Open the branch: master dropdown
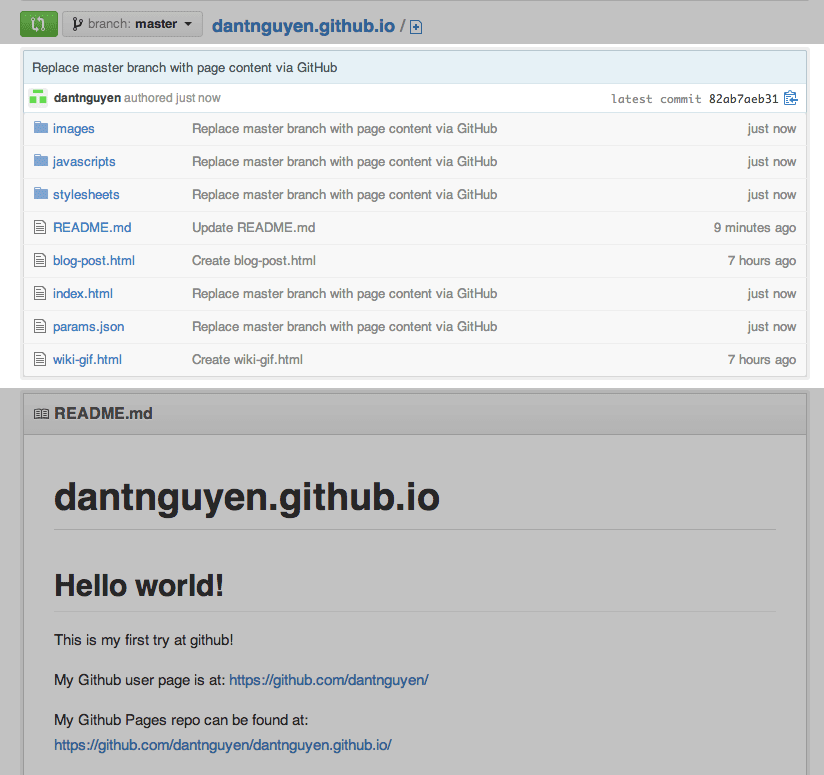 (131, 23)
